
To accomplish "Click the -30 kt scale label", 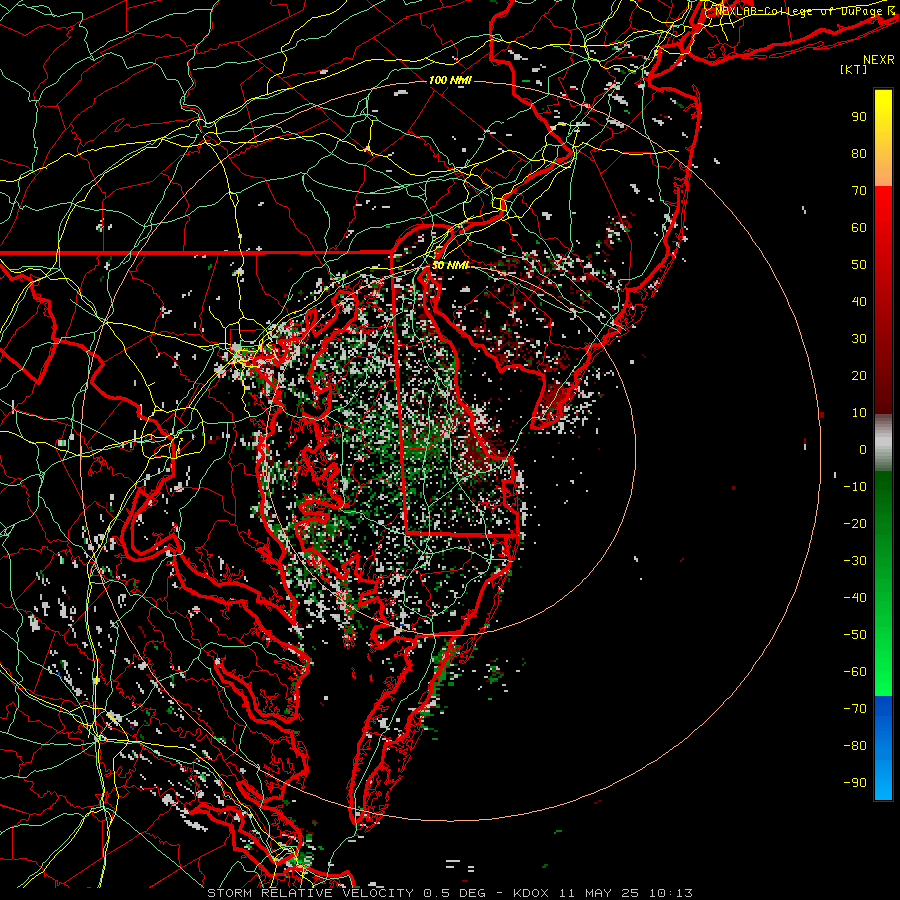I will pyautogui.click(x=855, y=561).
